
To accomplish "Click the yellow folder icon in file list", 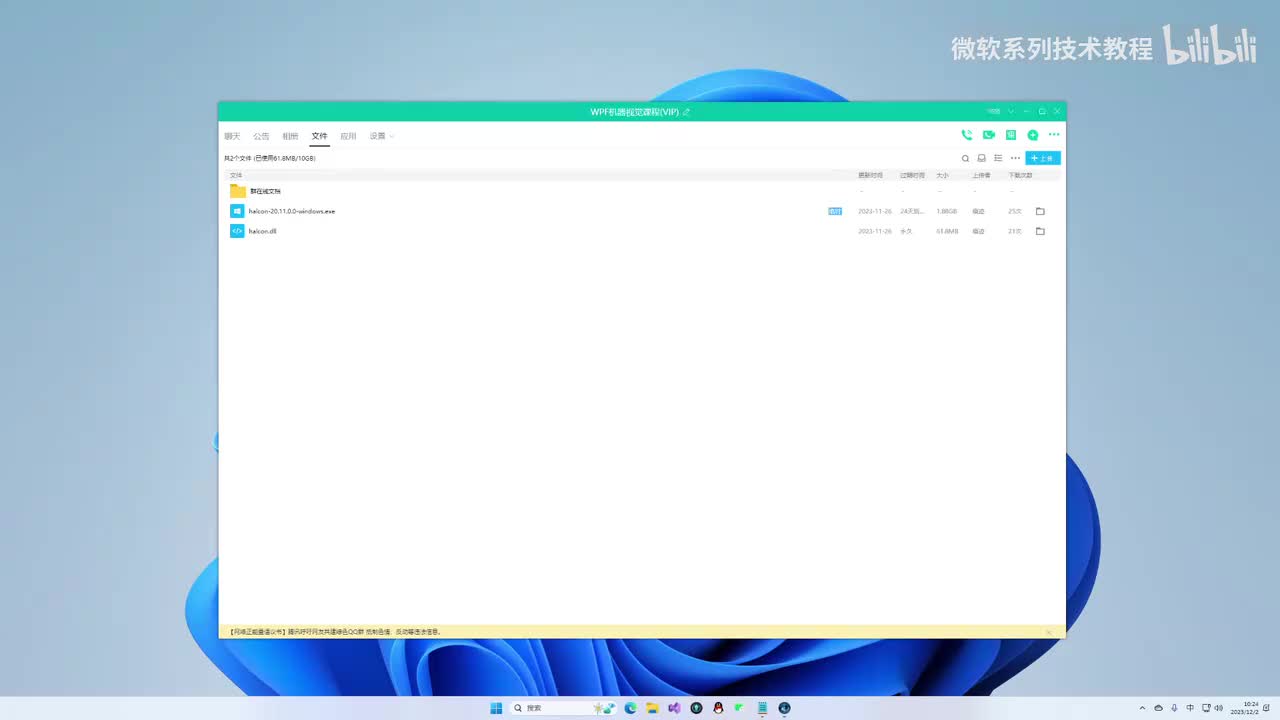I will tap(237, 191).
